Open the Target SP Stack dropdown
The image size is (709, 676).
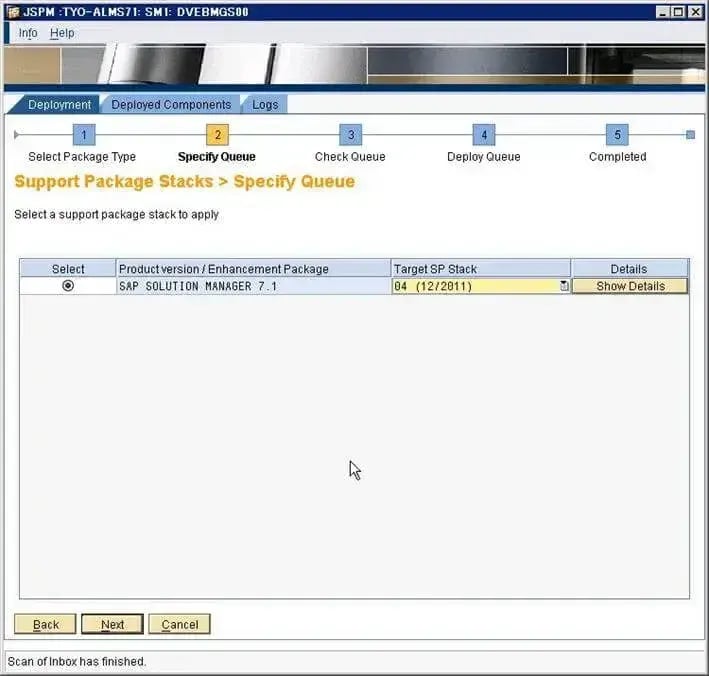coord(564,286)
